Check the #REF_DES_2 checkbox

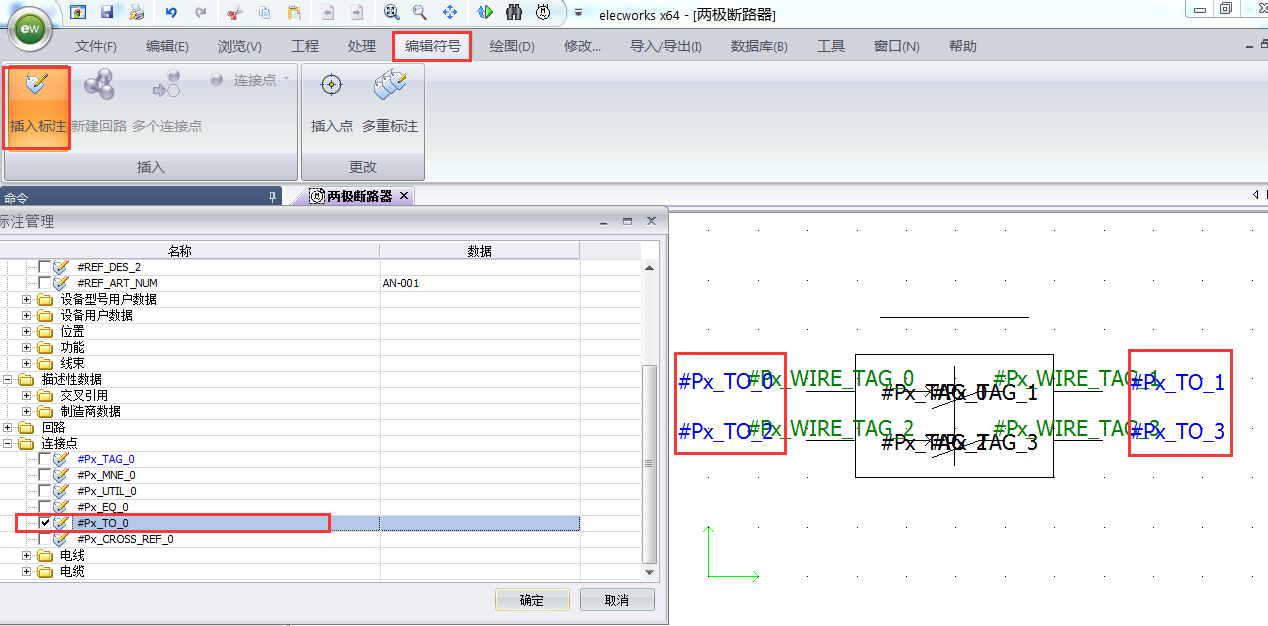(44, 267)
